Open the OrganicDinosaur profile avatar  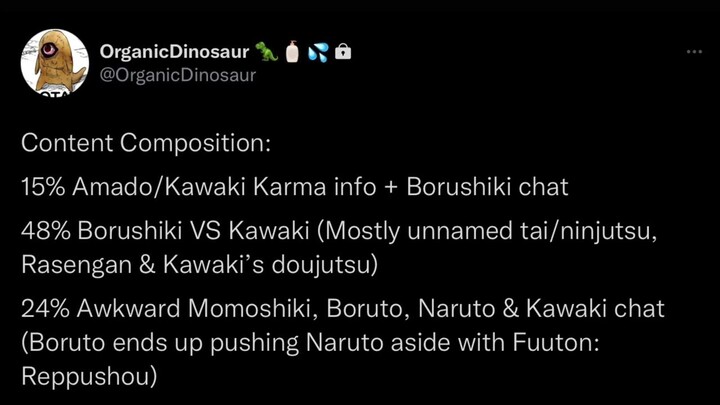[55, 62]
